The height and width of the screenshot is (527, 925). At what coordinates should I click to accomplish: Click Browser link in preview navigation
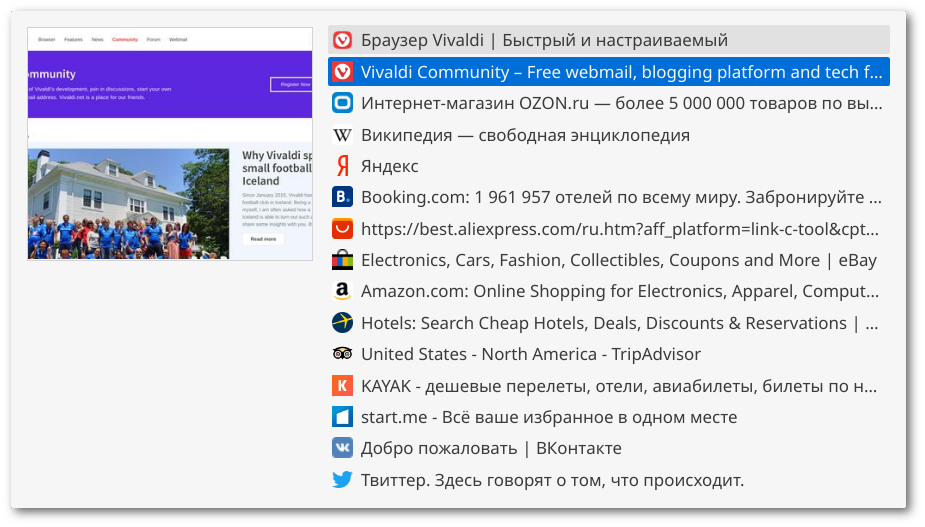point(47,40)
